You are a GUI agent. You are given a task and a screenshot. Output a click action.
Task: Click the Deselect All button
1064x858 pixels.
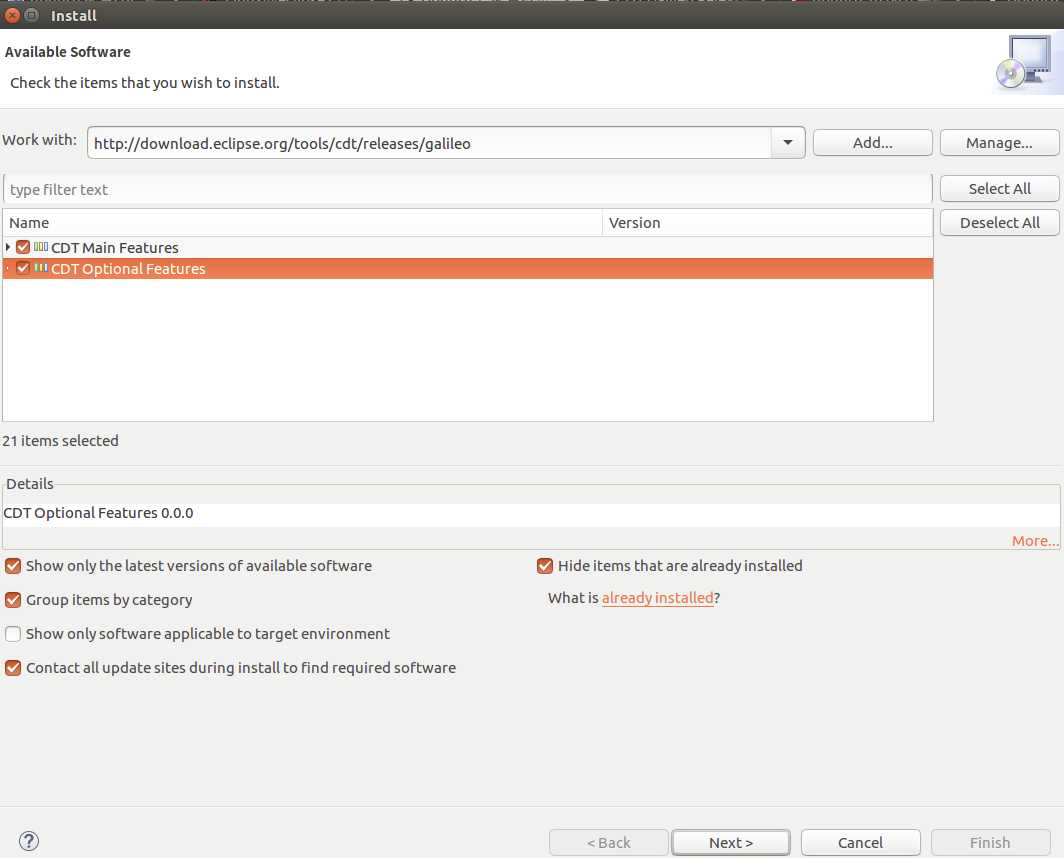pyautogui.click(x=1000, y=223)
